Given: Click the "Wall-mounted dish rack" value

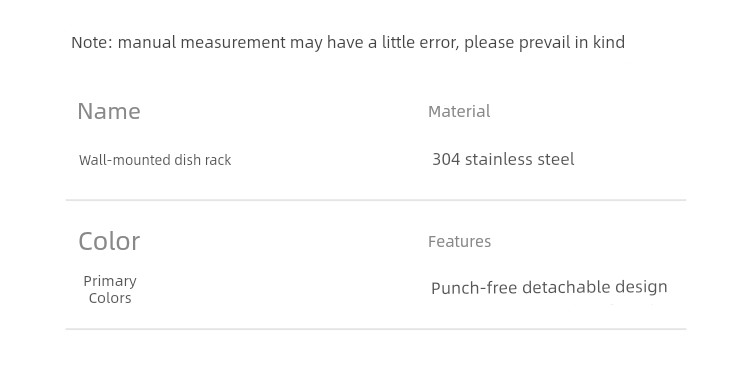Looking at the screenshot, I should tap(155, 160).
